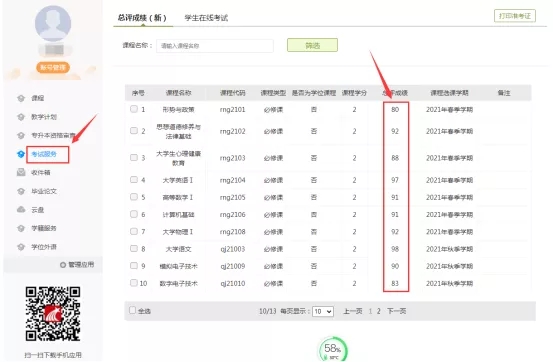
Task: Click the grade 83 in row 10
Action: 395,284
